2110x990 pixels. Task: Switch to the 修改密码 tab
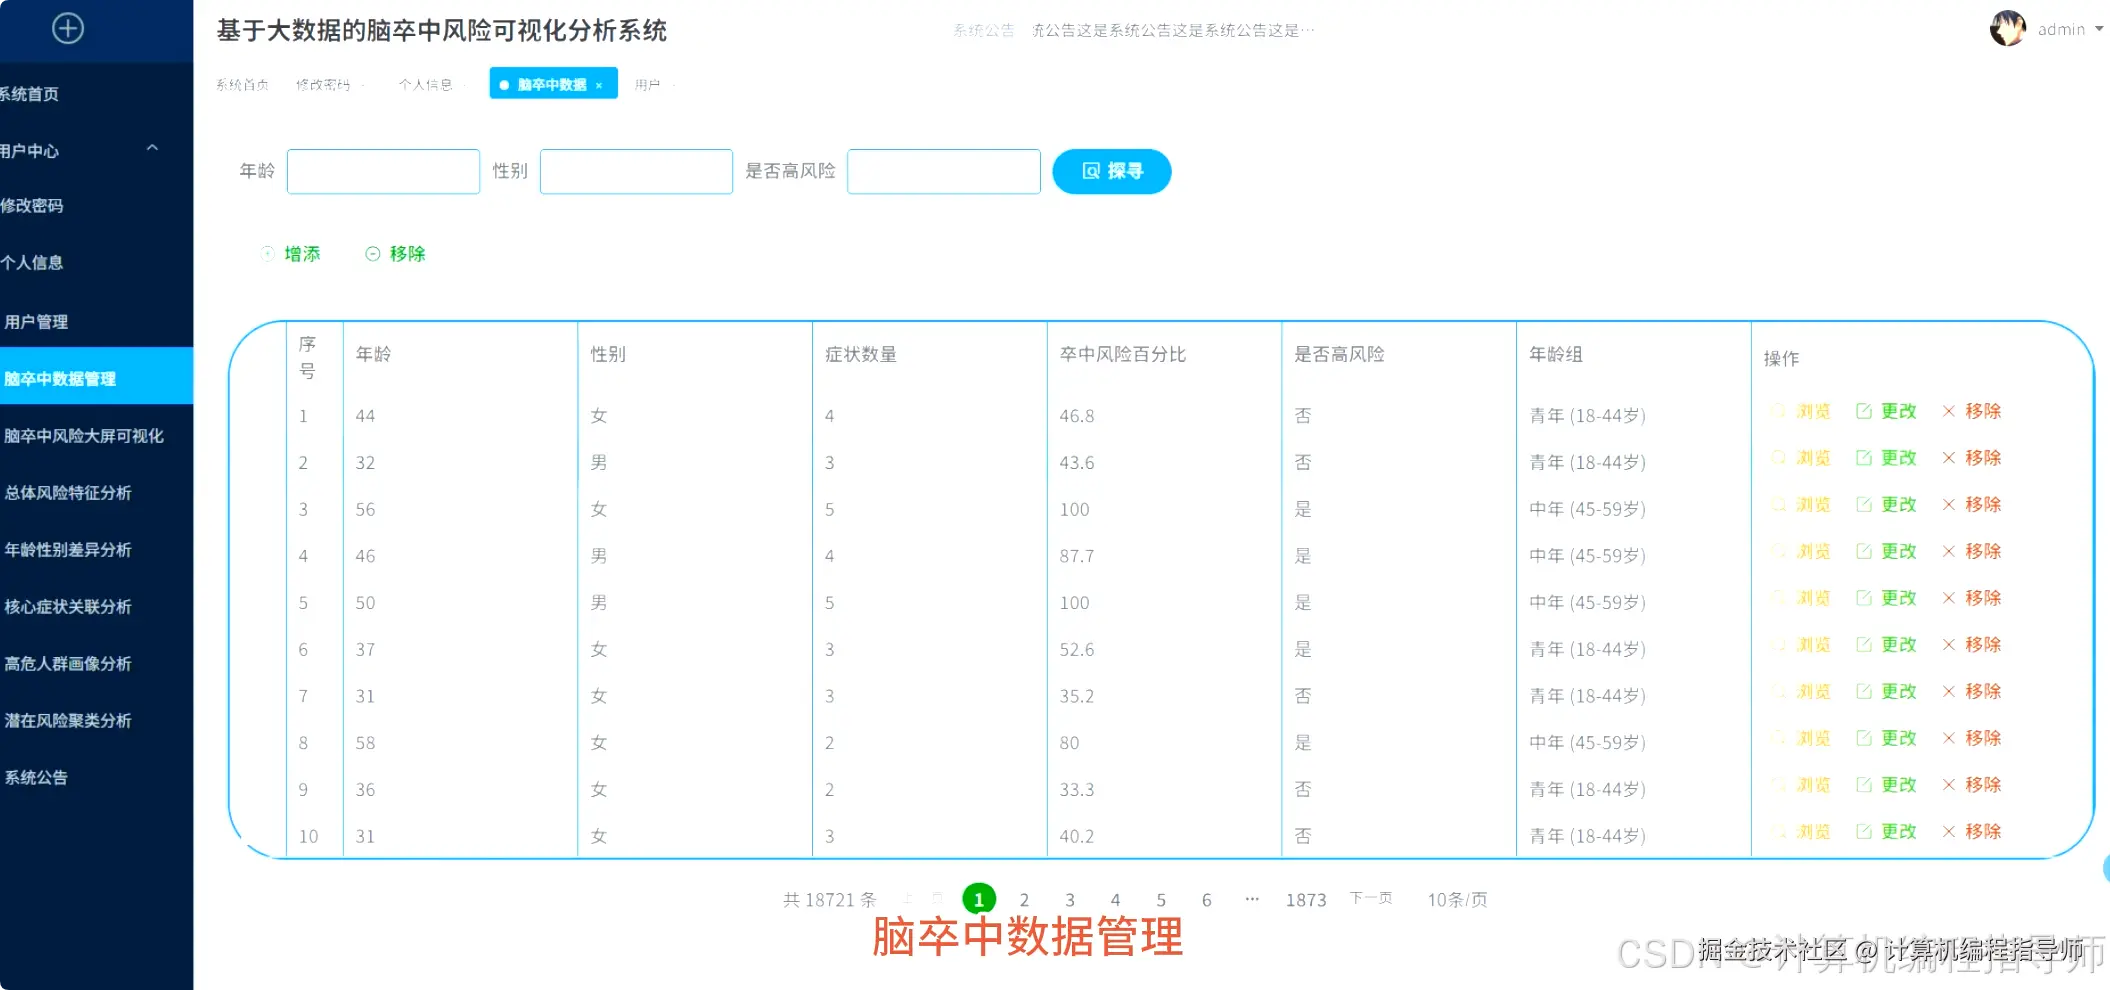(323, 85)
